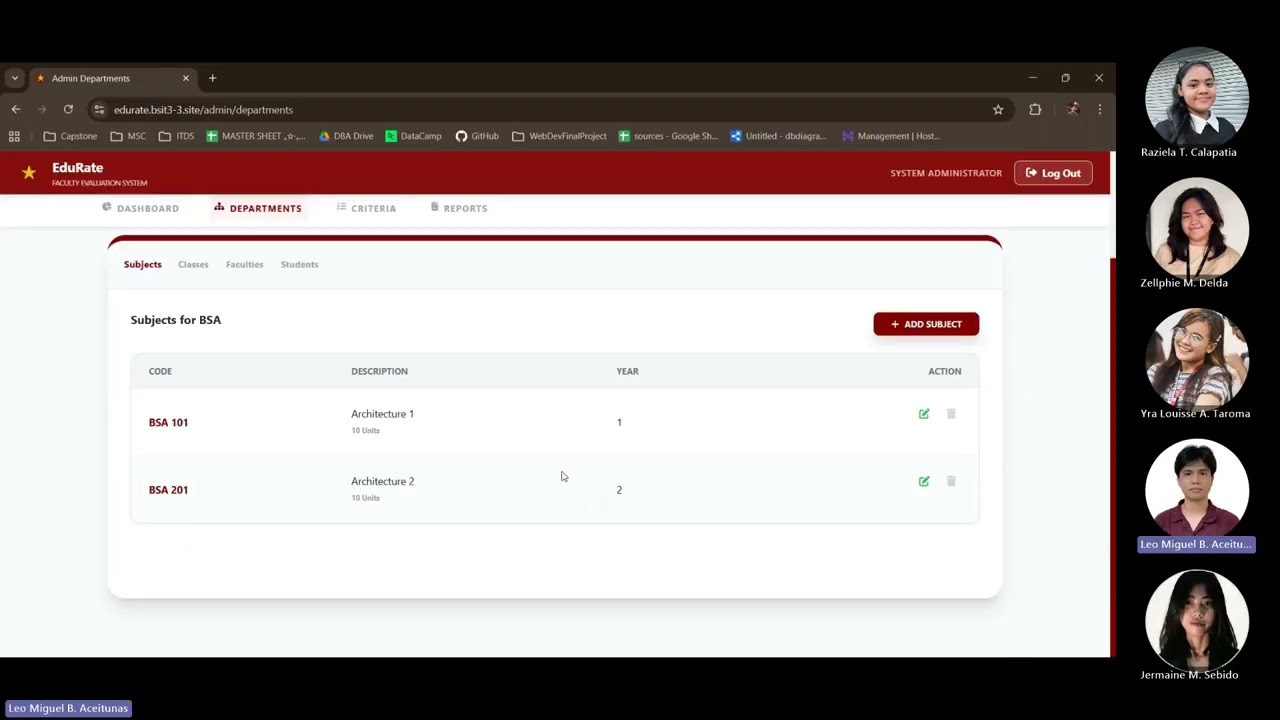Open the apps grid in bookmarks bar
The image size is (1280, 720).
coord(14,136)
